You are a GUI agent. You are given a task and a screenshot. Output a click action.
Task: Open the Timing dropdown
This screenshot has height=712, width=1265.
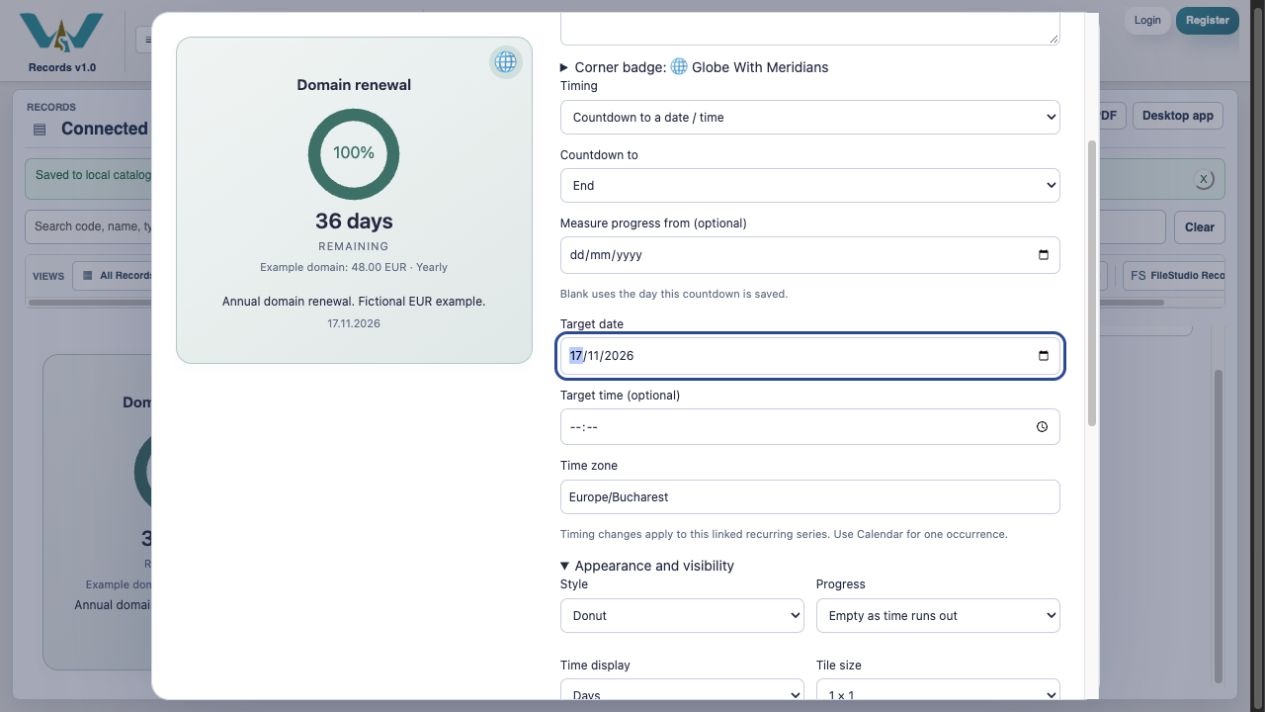[810, 117]
